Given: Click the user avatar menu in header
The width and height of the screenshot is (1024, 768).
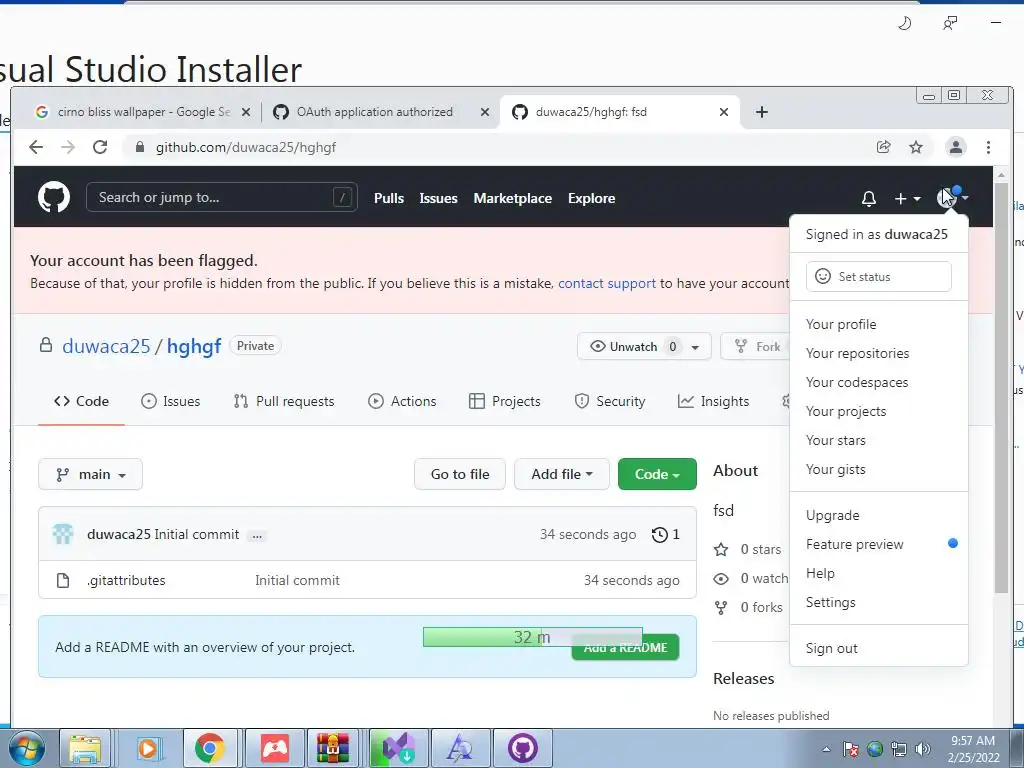Looking at the screenshot, I should (952, 197).
